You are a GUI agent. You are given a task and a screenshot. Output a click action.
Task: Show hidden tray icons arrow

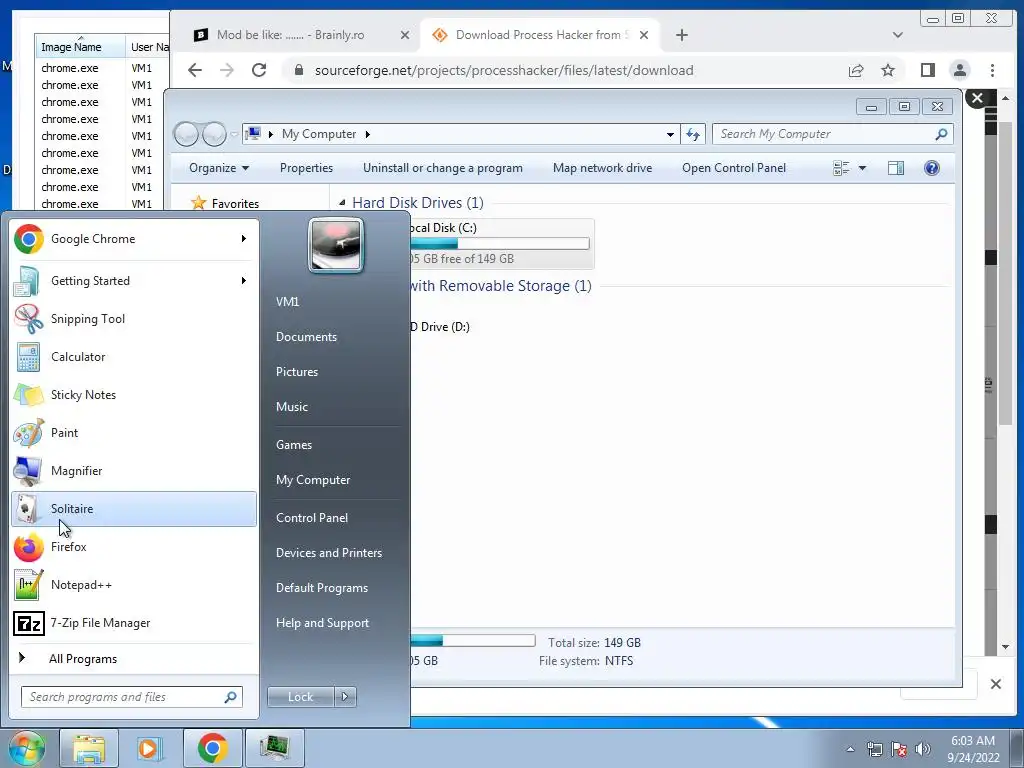(850, 749)
